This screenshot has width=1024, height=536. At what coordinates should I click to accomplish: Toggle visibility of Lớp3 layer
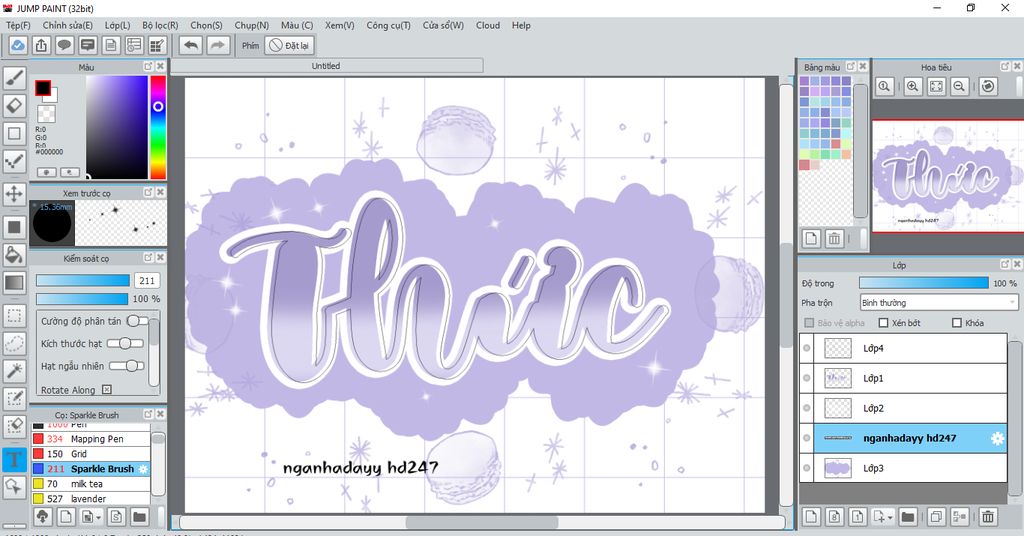tap(807, 468)
